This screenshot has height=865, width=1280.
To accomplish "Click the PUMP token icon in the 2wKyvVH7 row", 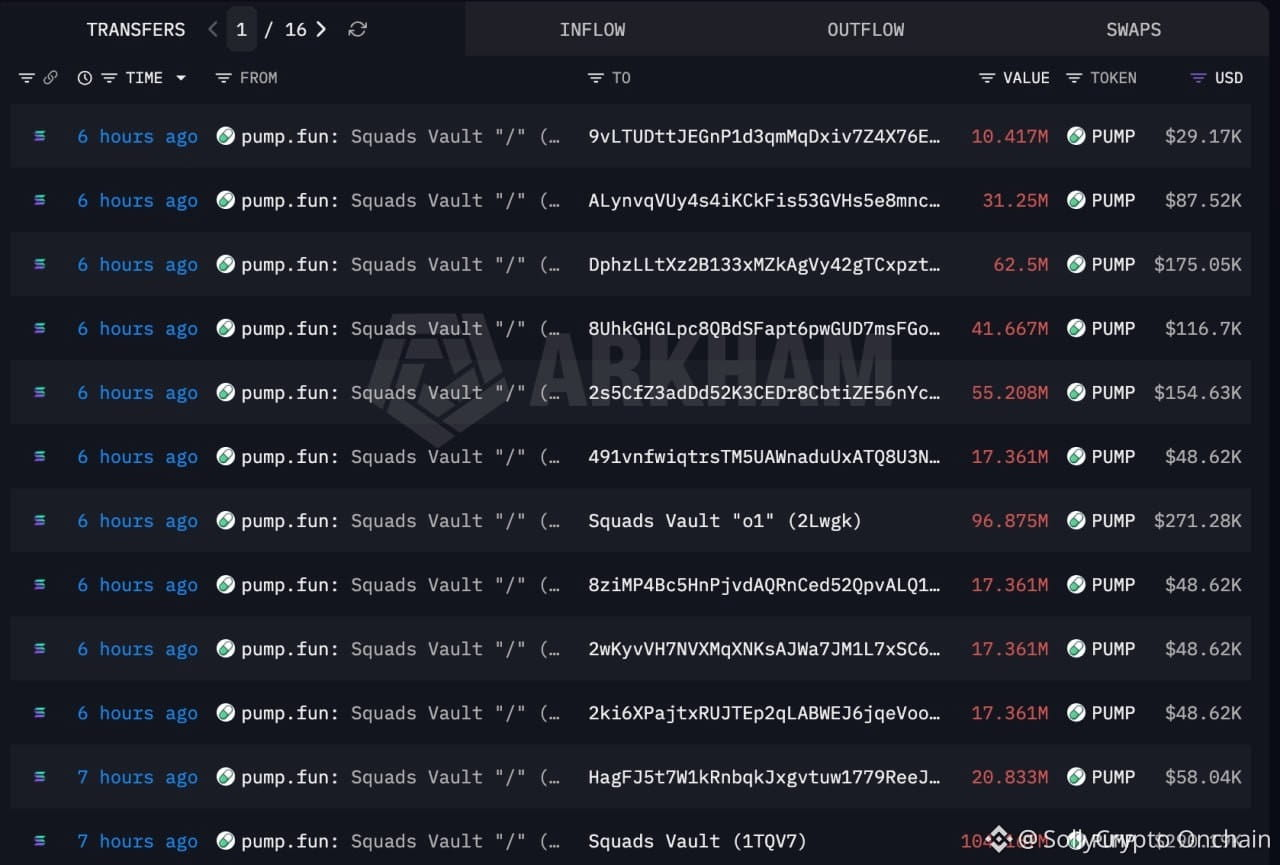I will coord(1076,649).
